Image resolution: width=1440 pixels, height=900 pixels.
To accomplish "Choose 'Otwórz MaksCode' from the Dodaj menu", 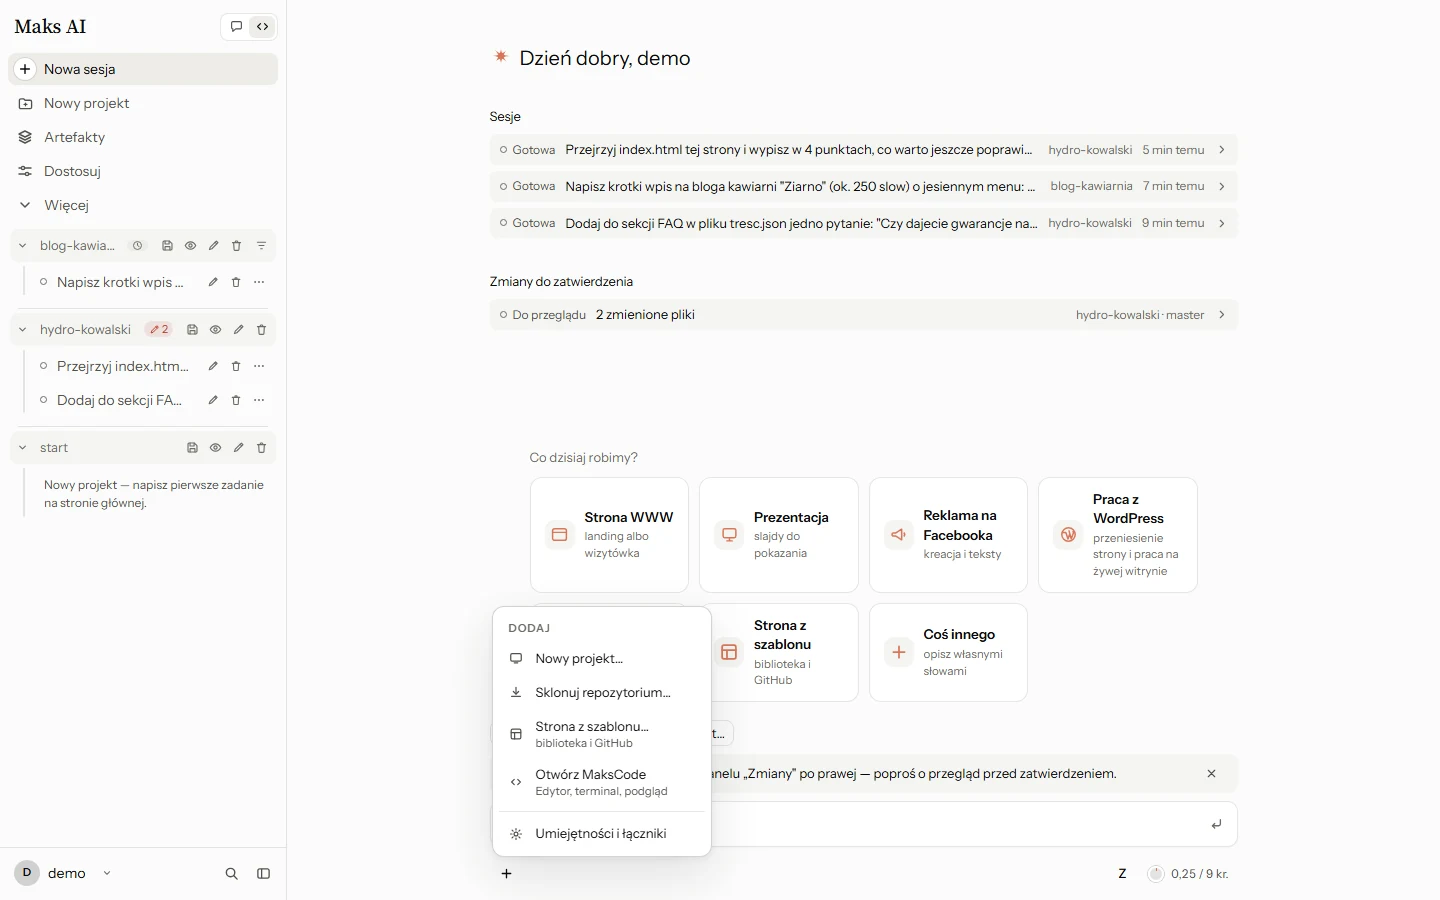I will [602, 783].
